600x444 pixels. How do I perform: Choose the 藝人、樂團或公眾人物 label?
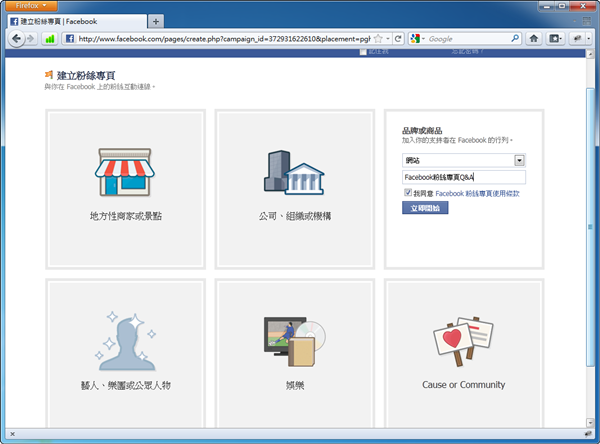pyautogui.click(x=126, y=385)
